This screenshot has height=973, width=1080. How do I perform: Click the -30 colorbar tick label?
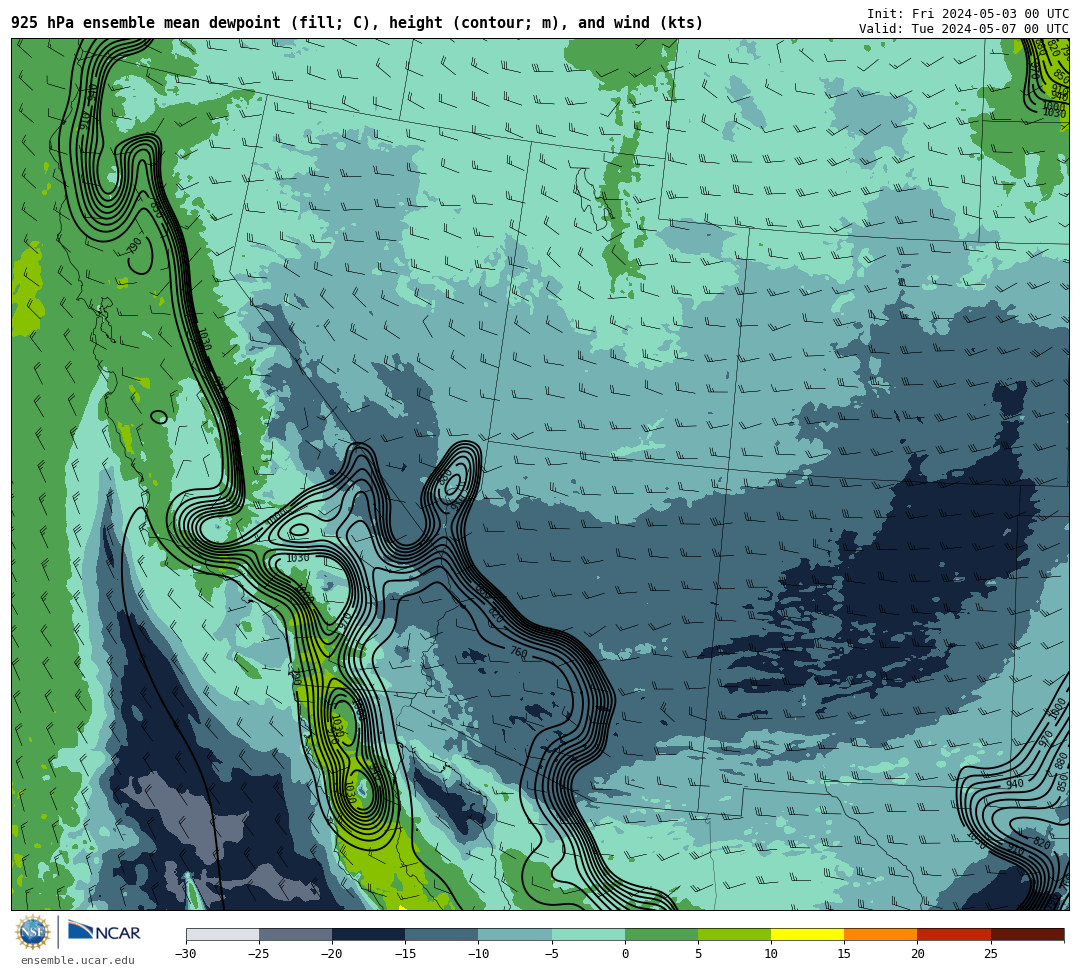click(x=186, y=954)
